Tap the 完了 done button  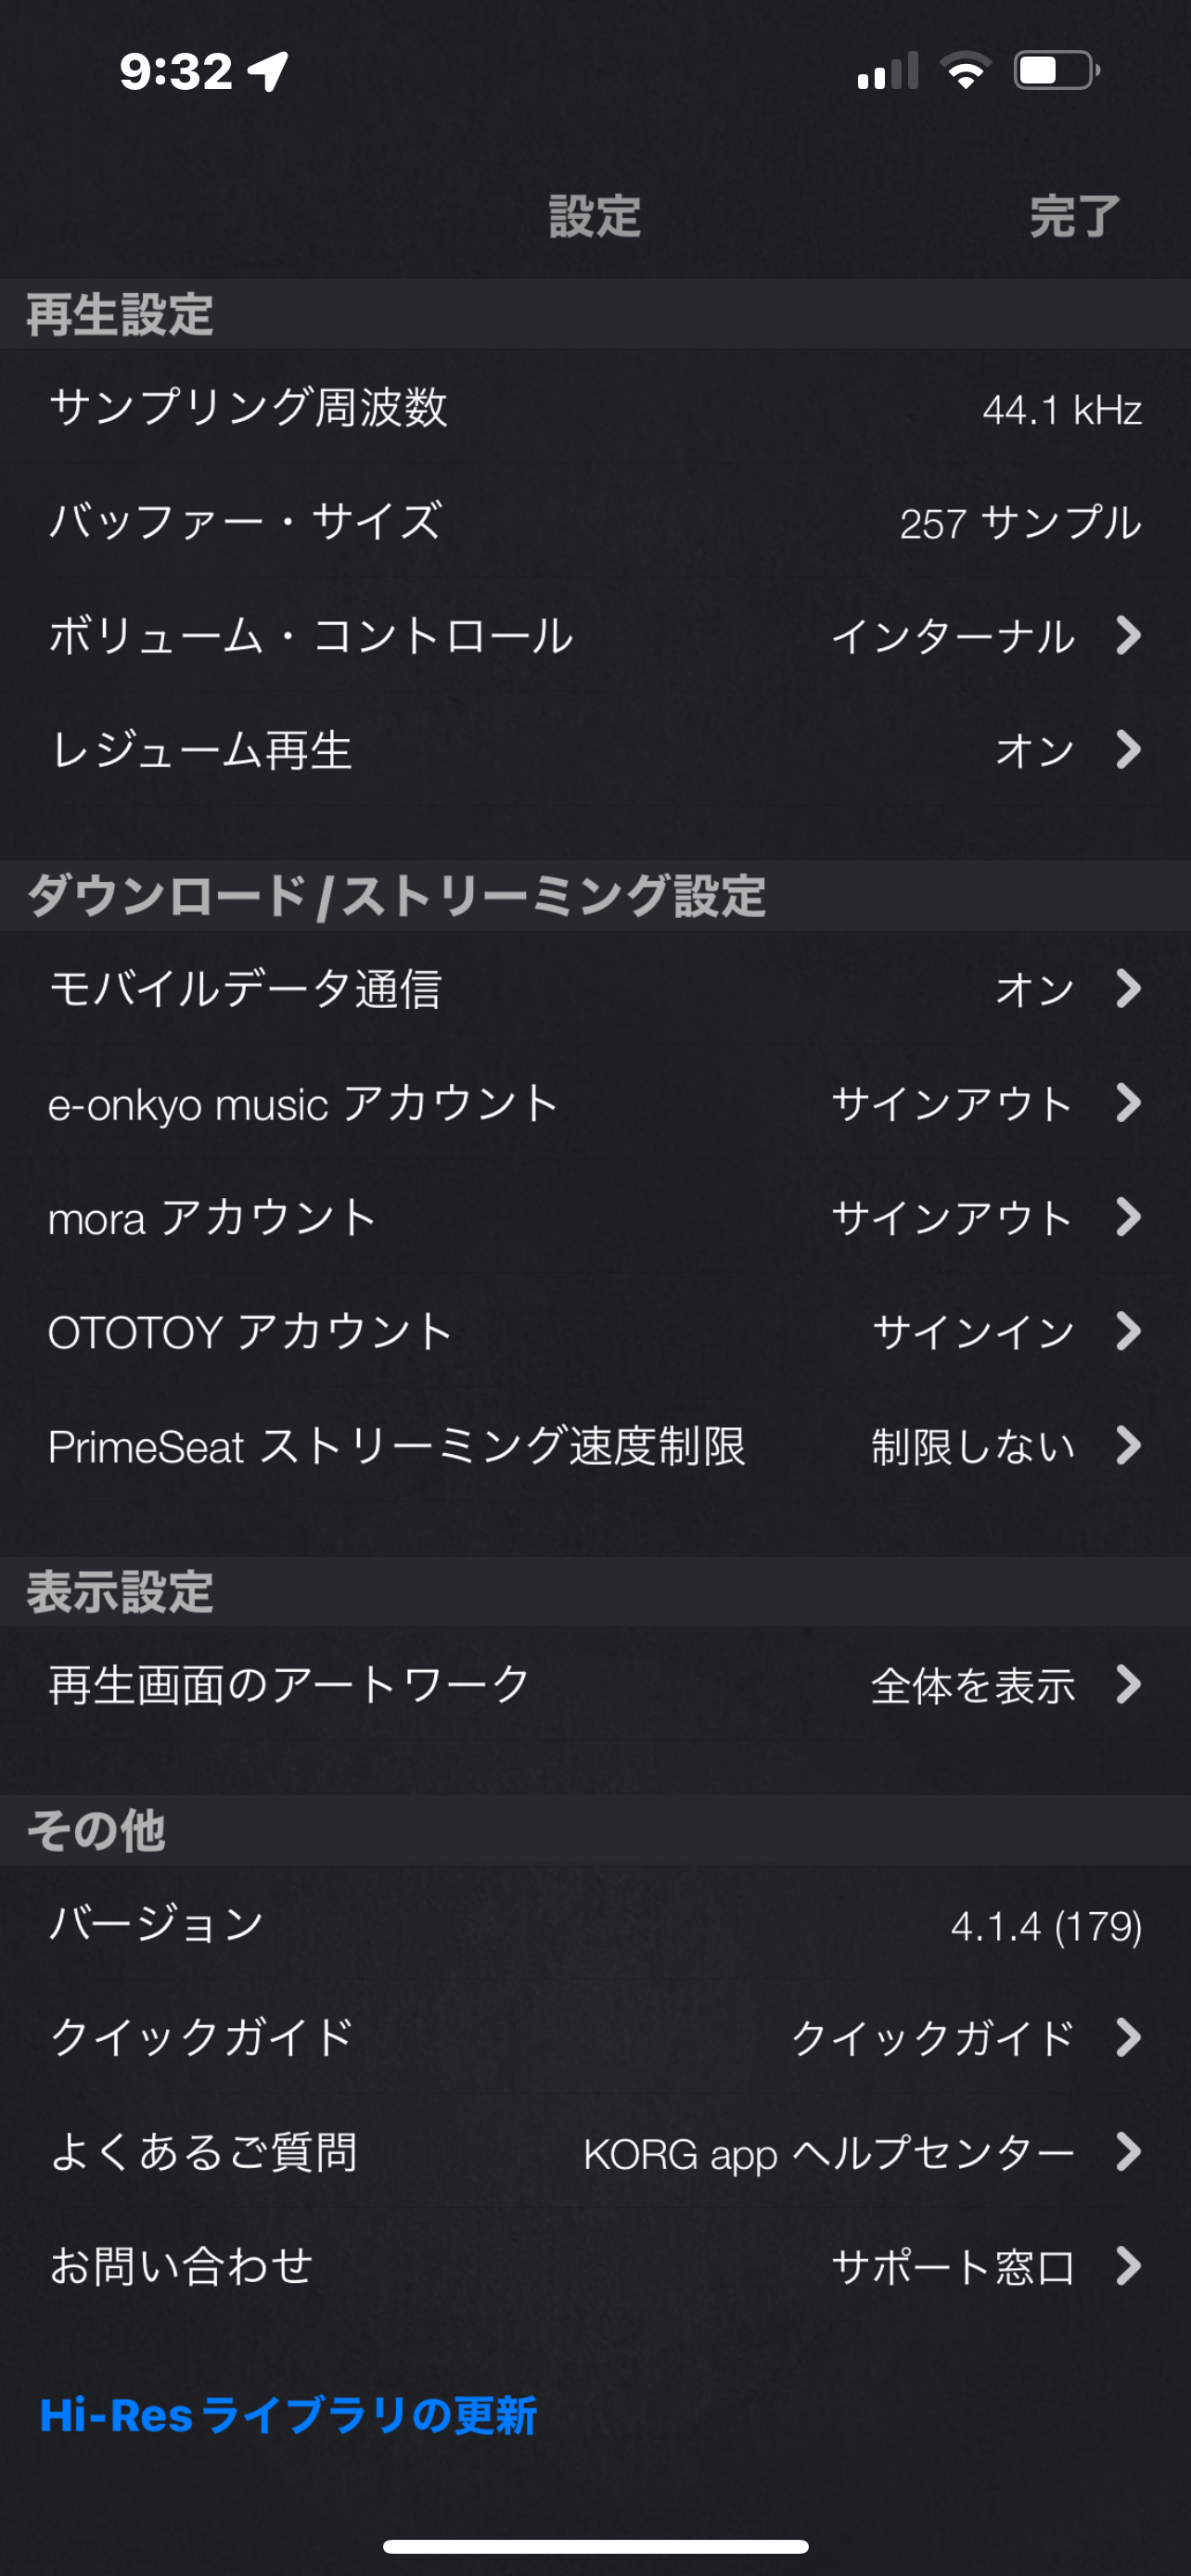(1074, 216)
